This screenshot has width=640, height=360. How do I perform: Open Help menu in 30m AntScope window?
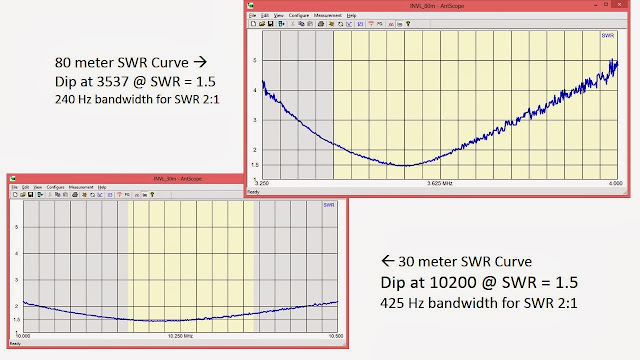(102, 187)
